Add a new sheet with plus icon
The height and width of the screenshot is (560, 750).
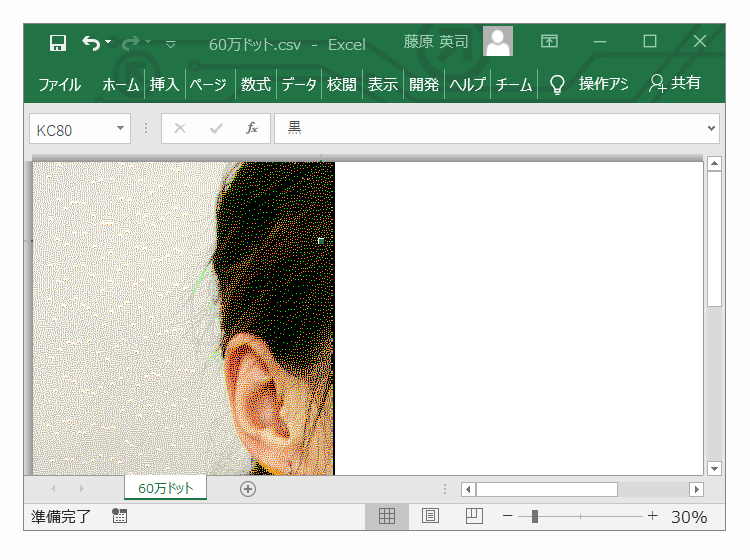248,489
